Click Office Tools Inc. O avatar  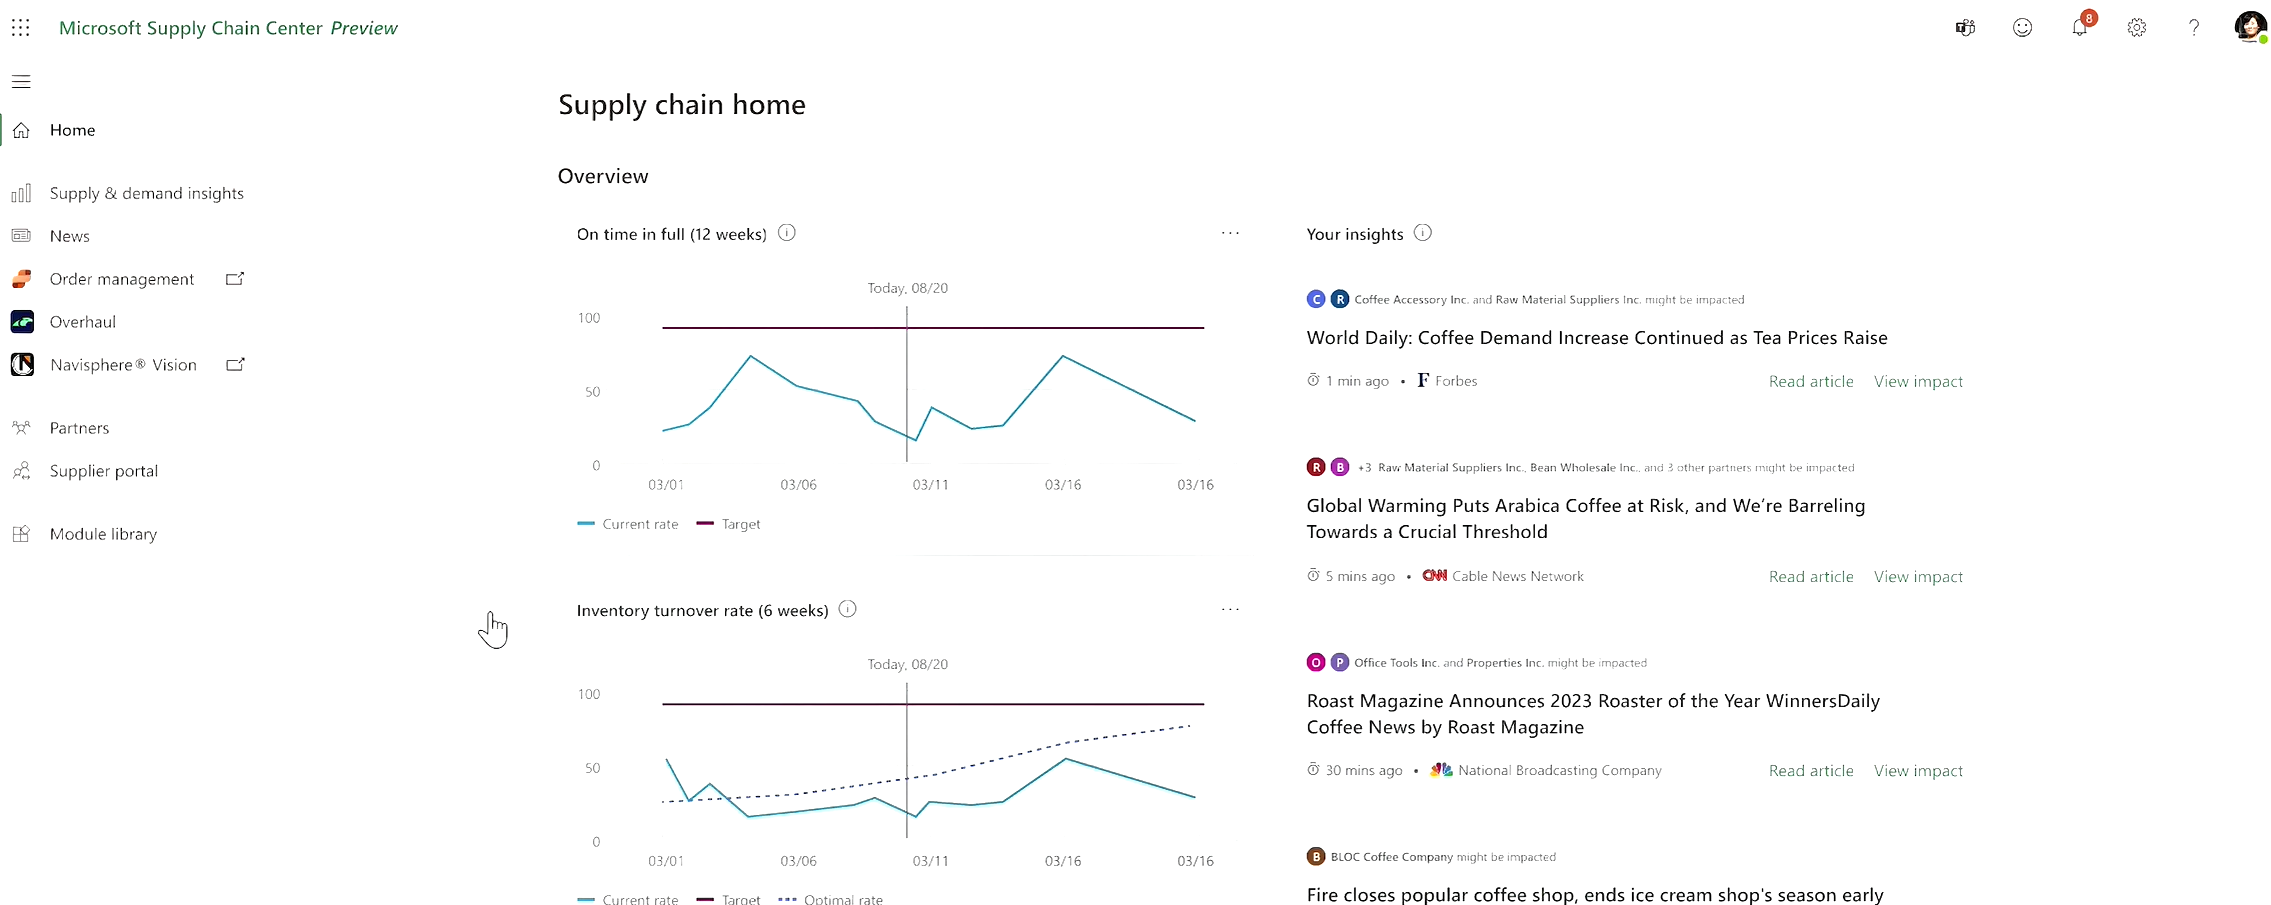(x=1316, y=662)
